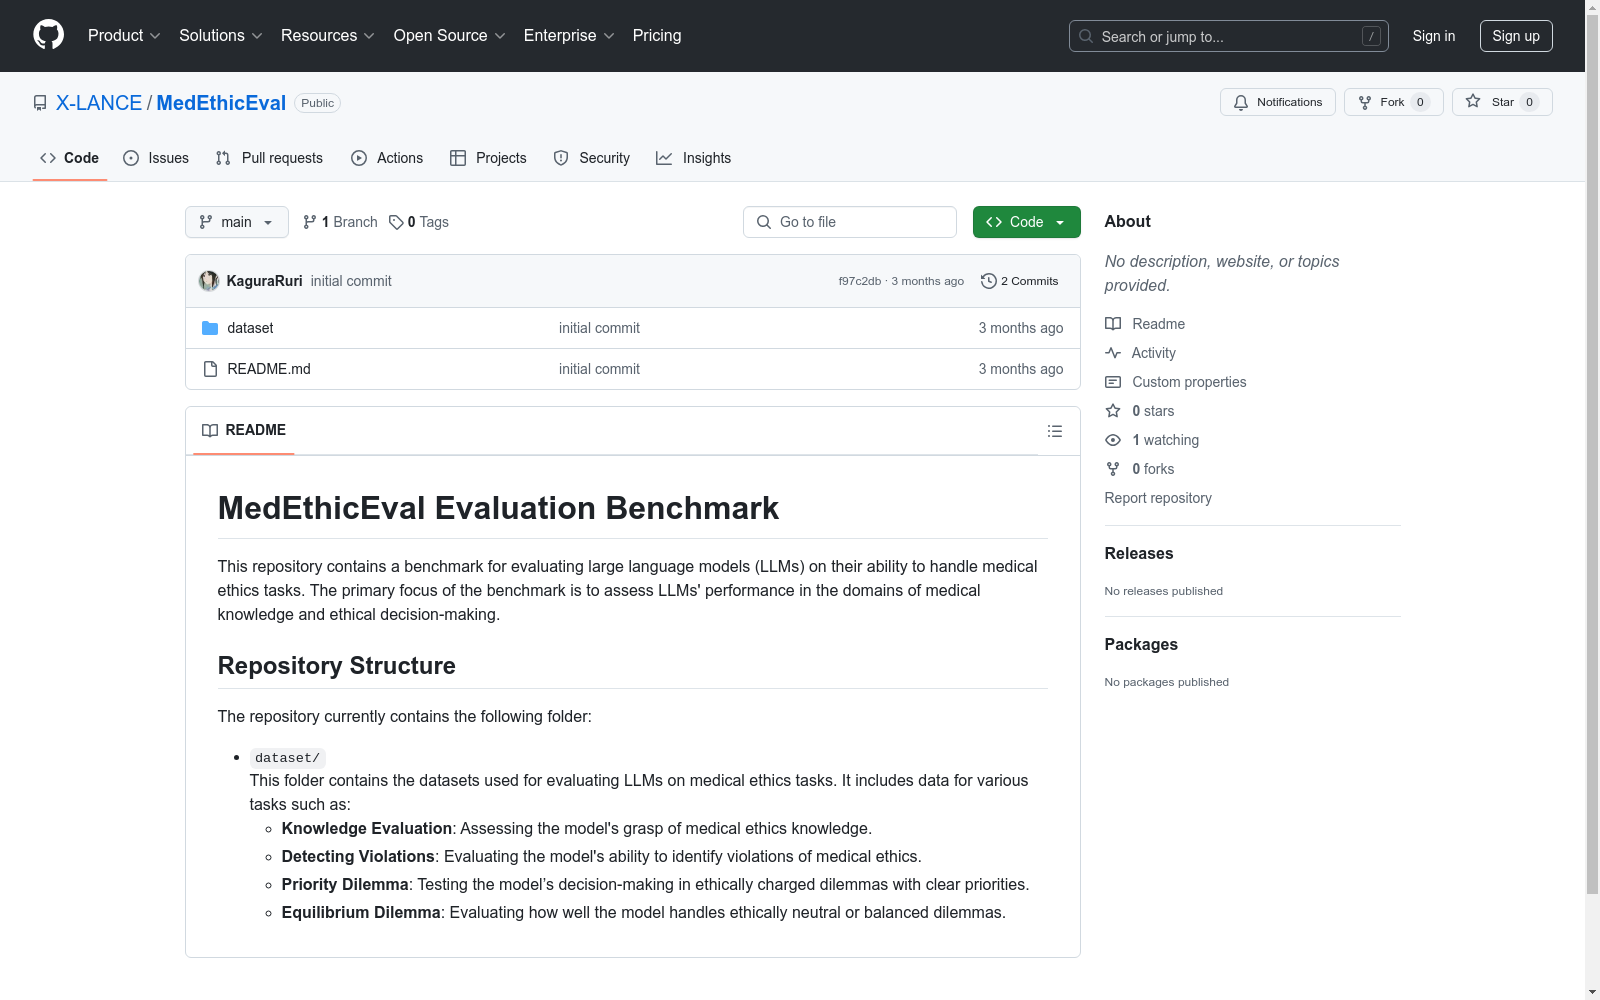Open the dataset folder
The height and width of the screenshot is (1000, 1600).
click(x=250, y=328)
